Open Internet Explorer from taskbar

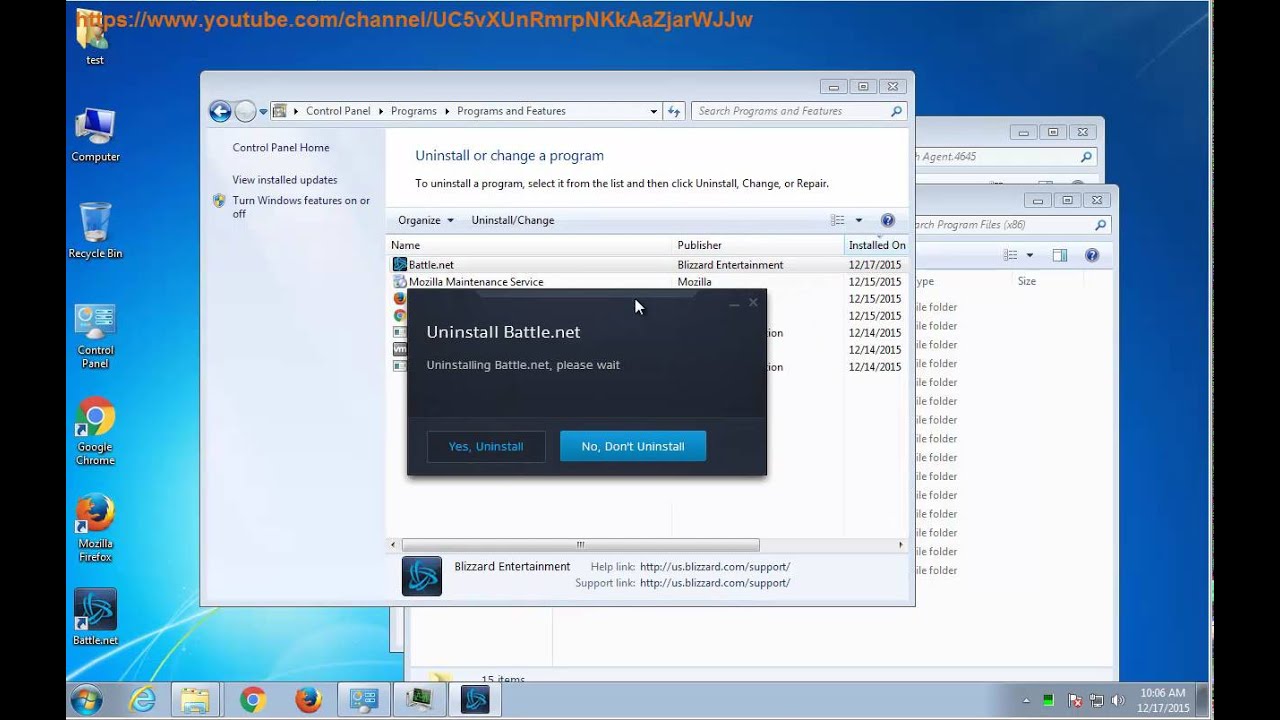pyautogui.click(x=143, y=699)
